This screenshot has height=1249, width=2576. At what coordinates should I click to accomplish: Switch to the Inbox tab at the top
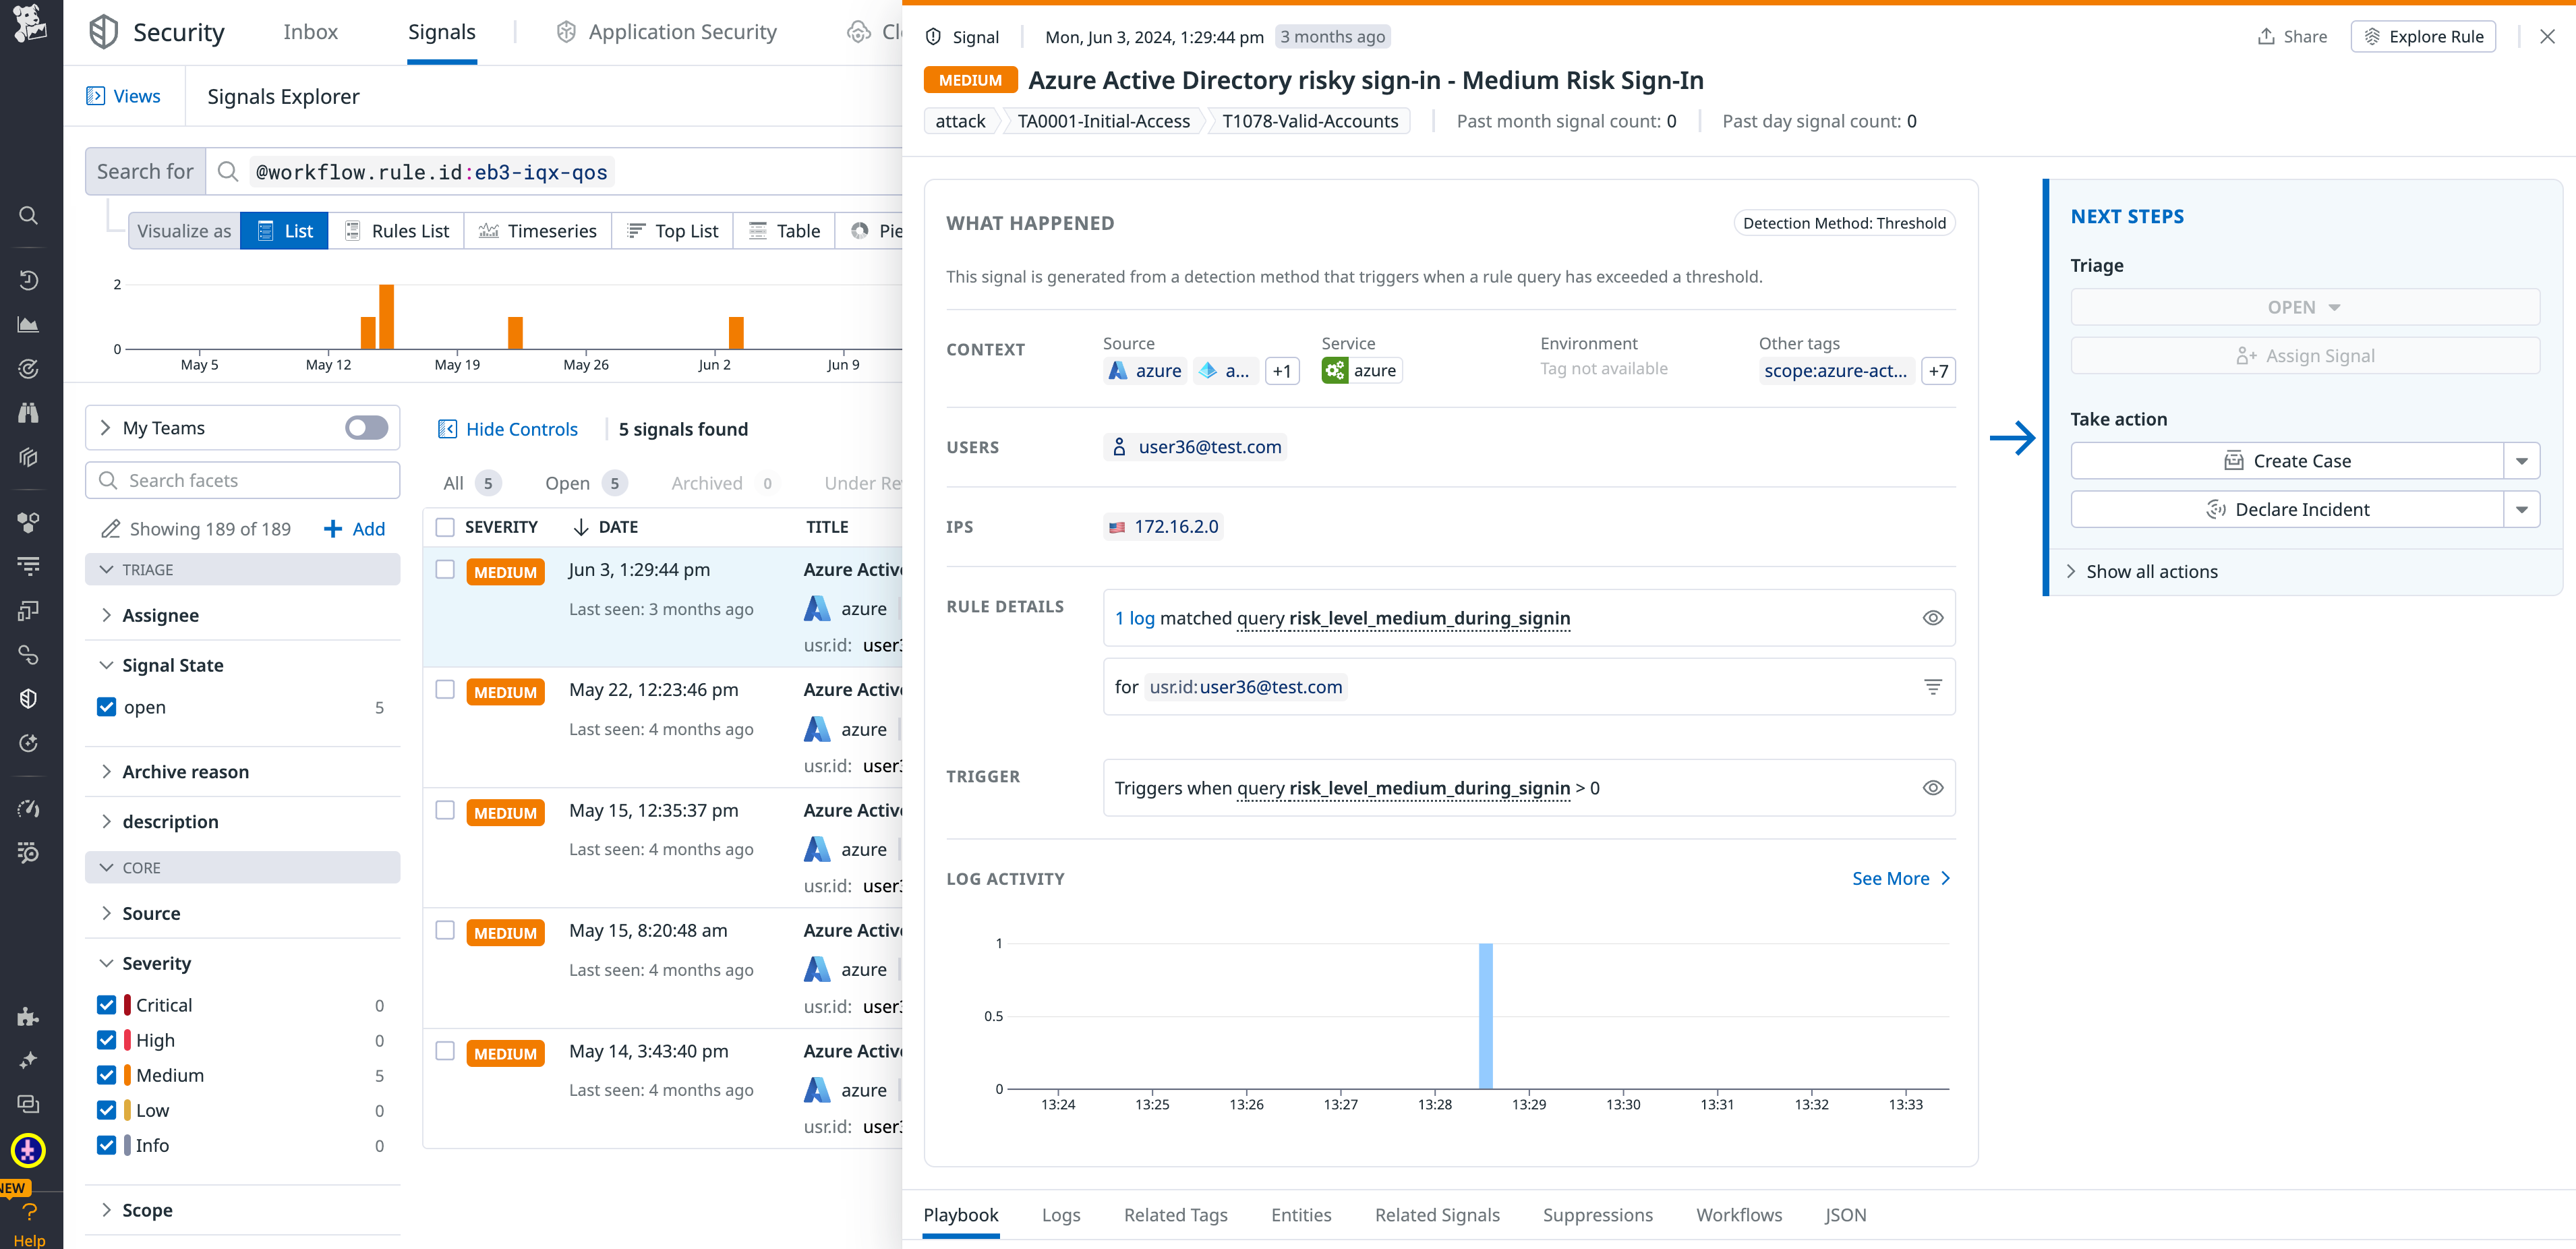310,31
